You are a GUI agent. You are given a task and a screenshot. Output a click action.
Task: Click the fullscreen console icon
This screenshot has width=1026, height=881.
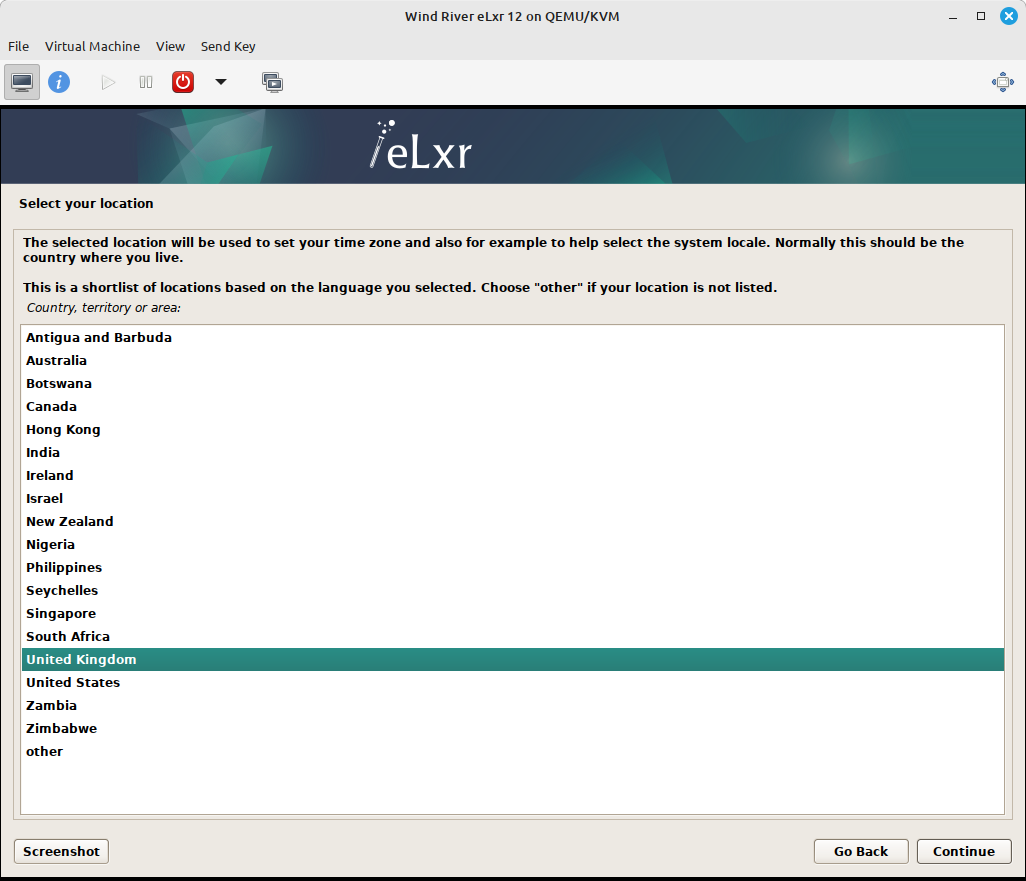[1002, 82]
